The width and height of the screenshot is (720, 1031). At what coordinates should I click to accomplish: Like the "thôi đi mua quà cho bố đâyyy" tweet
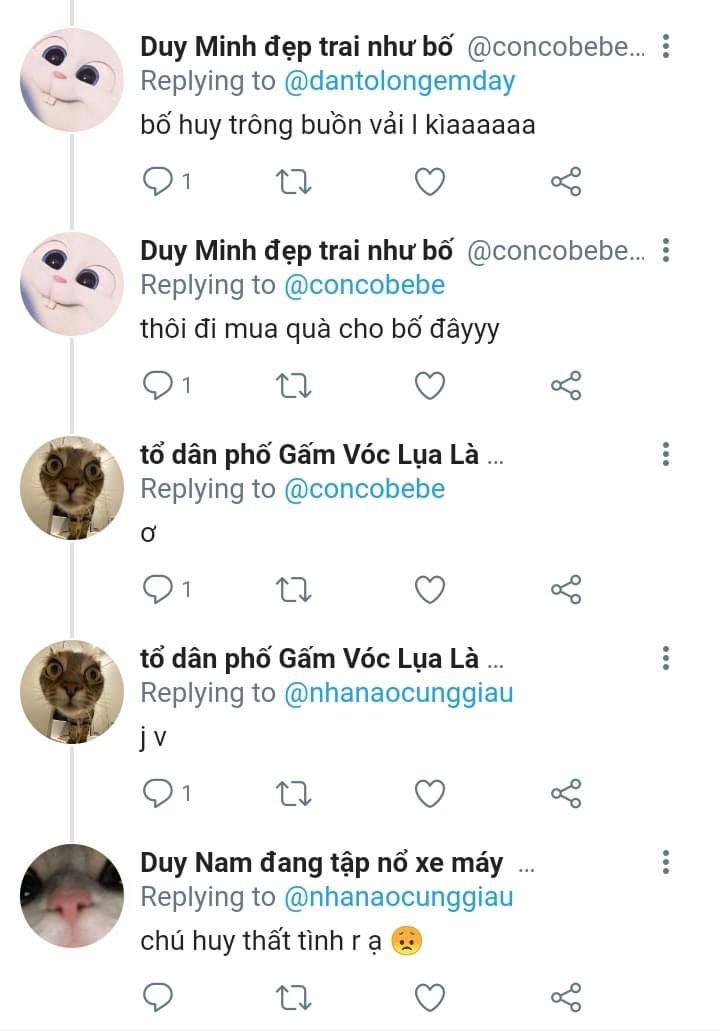430,385
